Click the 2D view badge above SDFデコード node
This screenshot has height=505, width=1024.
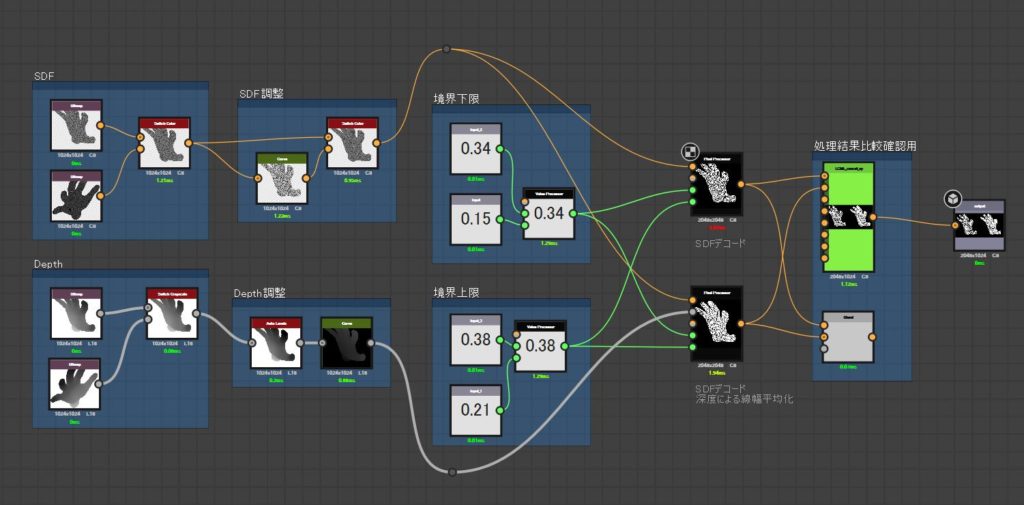coord(690,152)
